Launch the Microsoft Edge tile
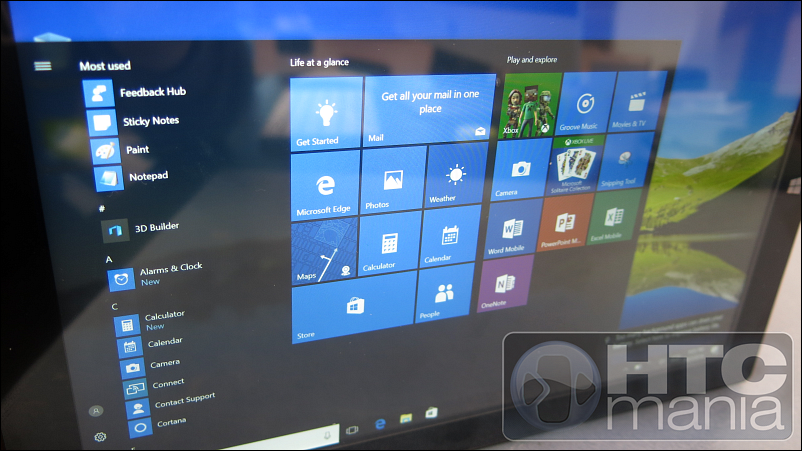The height and width of the screenshot is (451, 802). click(x=325, y=186)
